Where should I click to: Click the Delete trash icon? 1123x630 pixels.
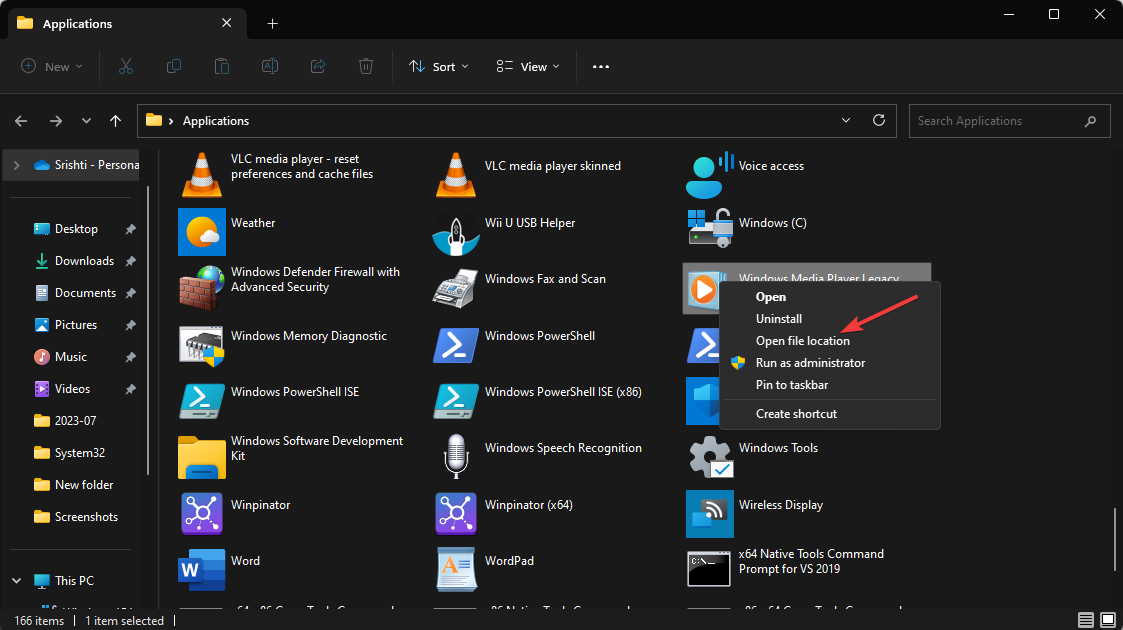point(366,67)
